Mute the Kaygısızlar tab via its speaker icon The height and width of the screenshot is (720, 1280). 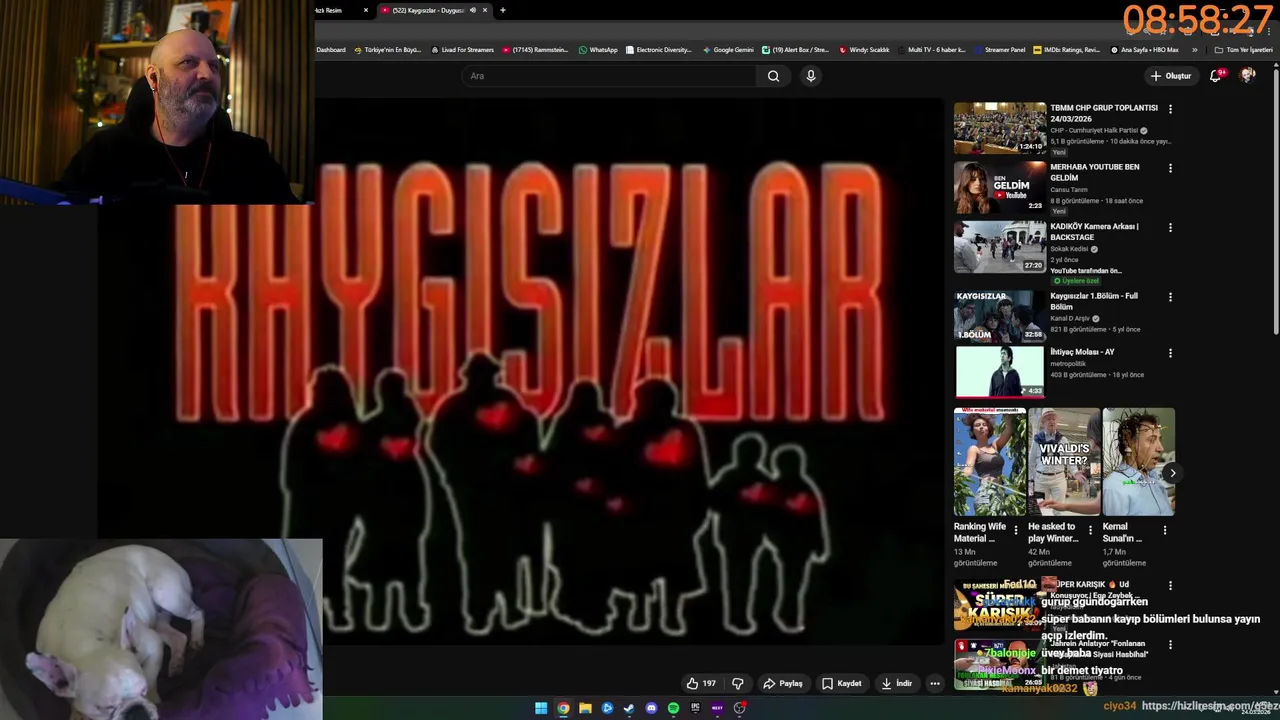point(472,10)
